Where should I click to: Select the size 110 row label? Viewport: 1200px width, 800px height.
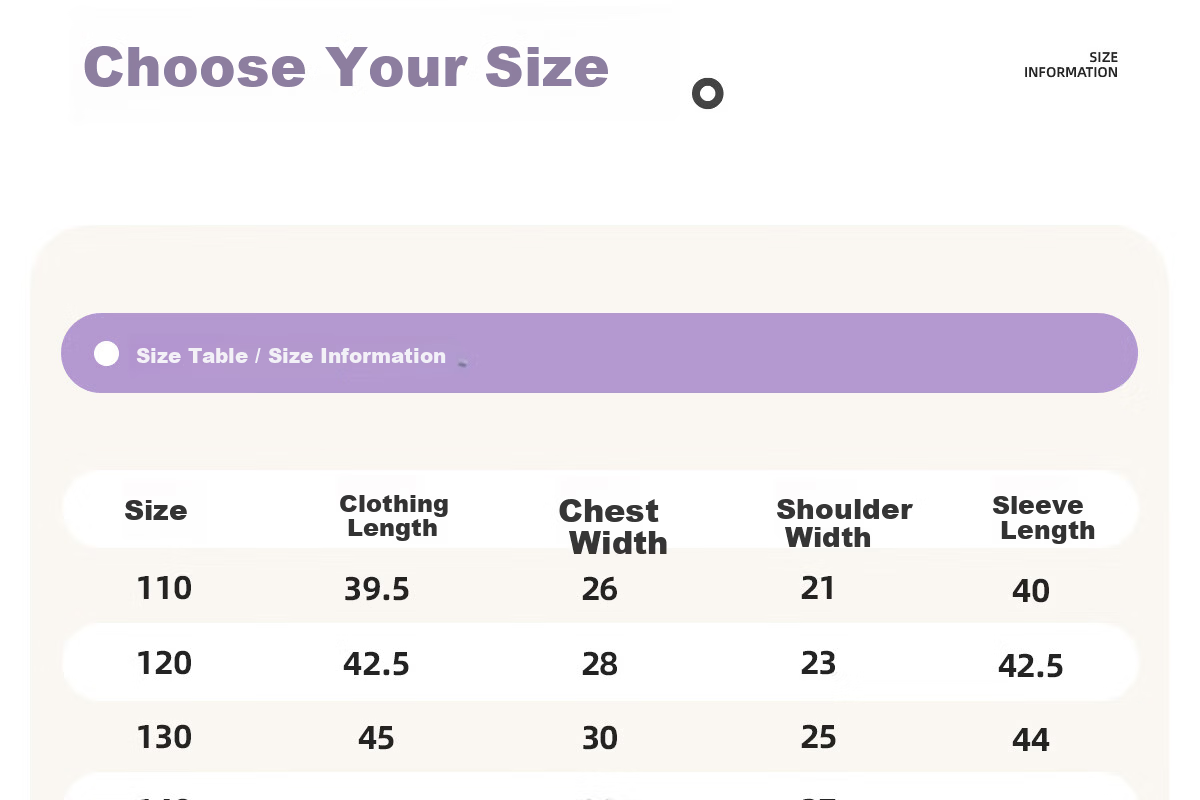(164, 588)
